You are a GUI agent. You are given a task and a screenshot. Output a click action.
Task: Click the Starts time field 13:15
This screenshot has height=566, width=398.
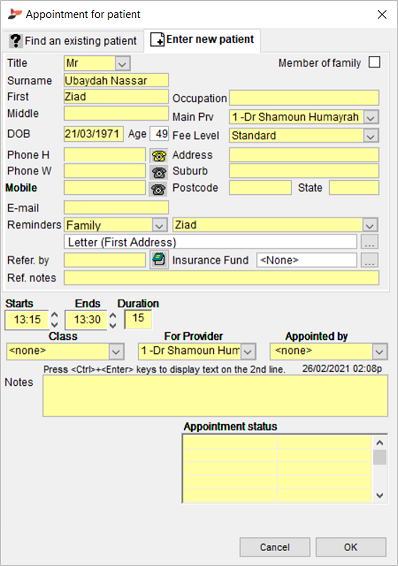(x=27, y=320)
